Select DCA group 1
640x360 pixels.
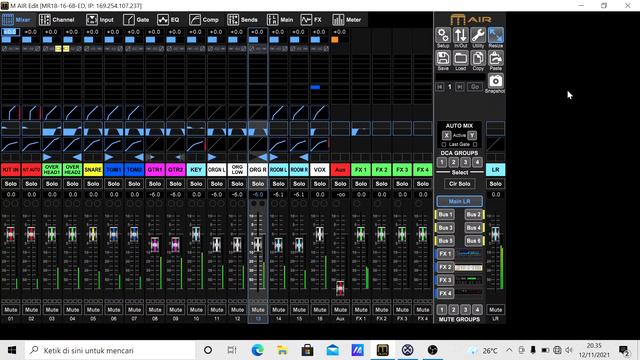coord(442,162)
